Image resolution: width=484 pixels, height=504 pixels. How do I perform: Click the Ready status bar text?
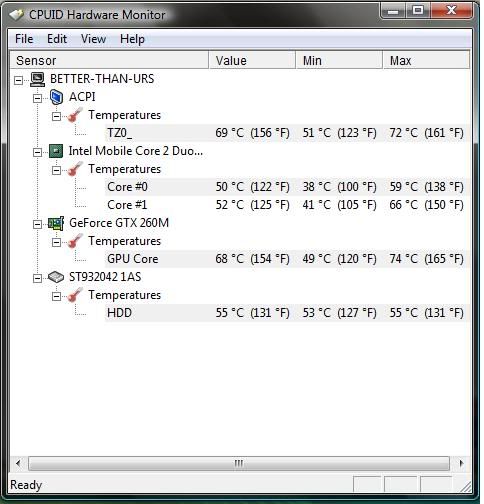coord(26,485)
